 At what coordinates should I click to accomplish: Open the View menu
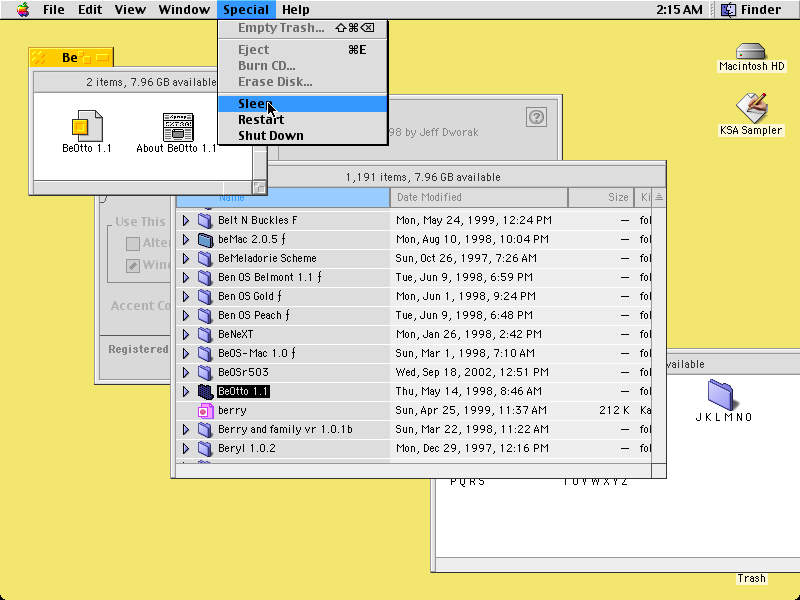pyautogui.click(x=130, y=10)
